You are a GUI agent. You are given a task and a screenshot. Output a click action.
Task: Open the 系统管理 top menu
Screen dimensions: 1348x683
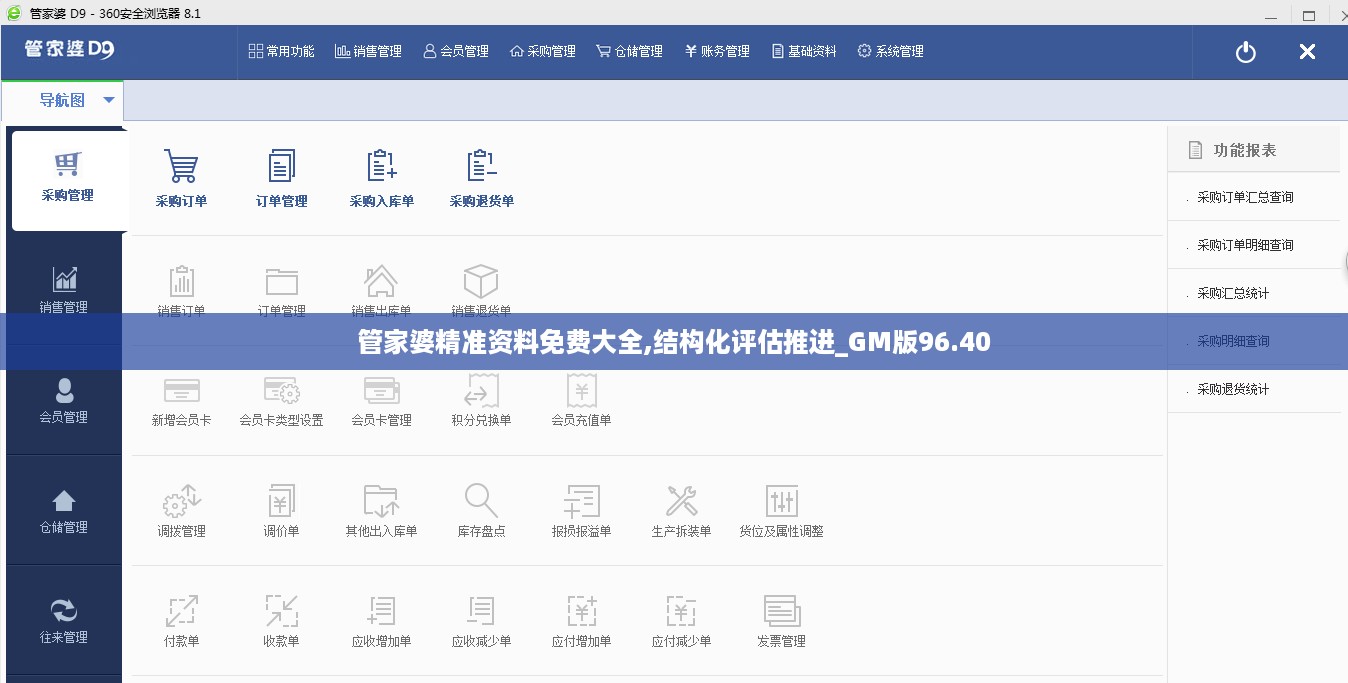890,51
